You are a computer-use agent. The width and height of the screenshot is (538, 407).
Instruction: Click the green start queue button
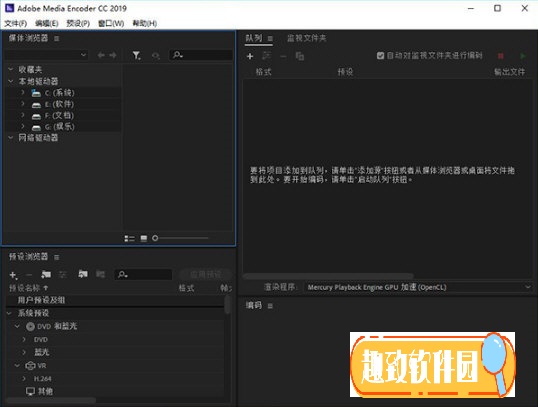click(x=523, y=56)
